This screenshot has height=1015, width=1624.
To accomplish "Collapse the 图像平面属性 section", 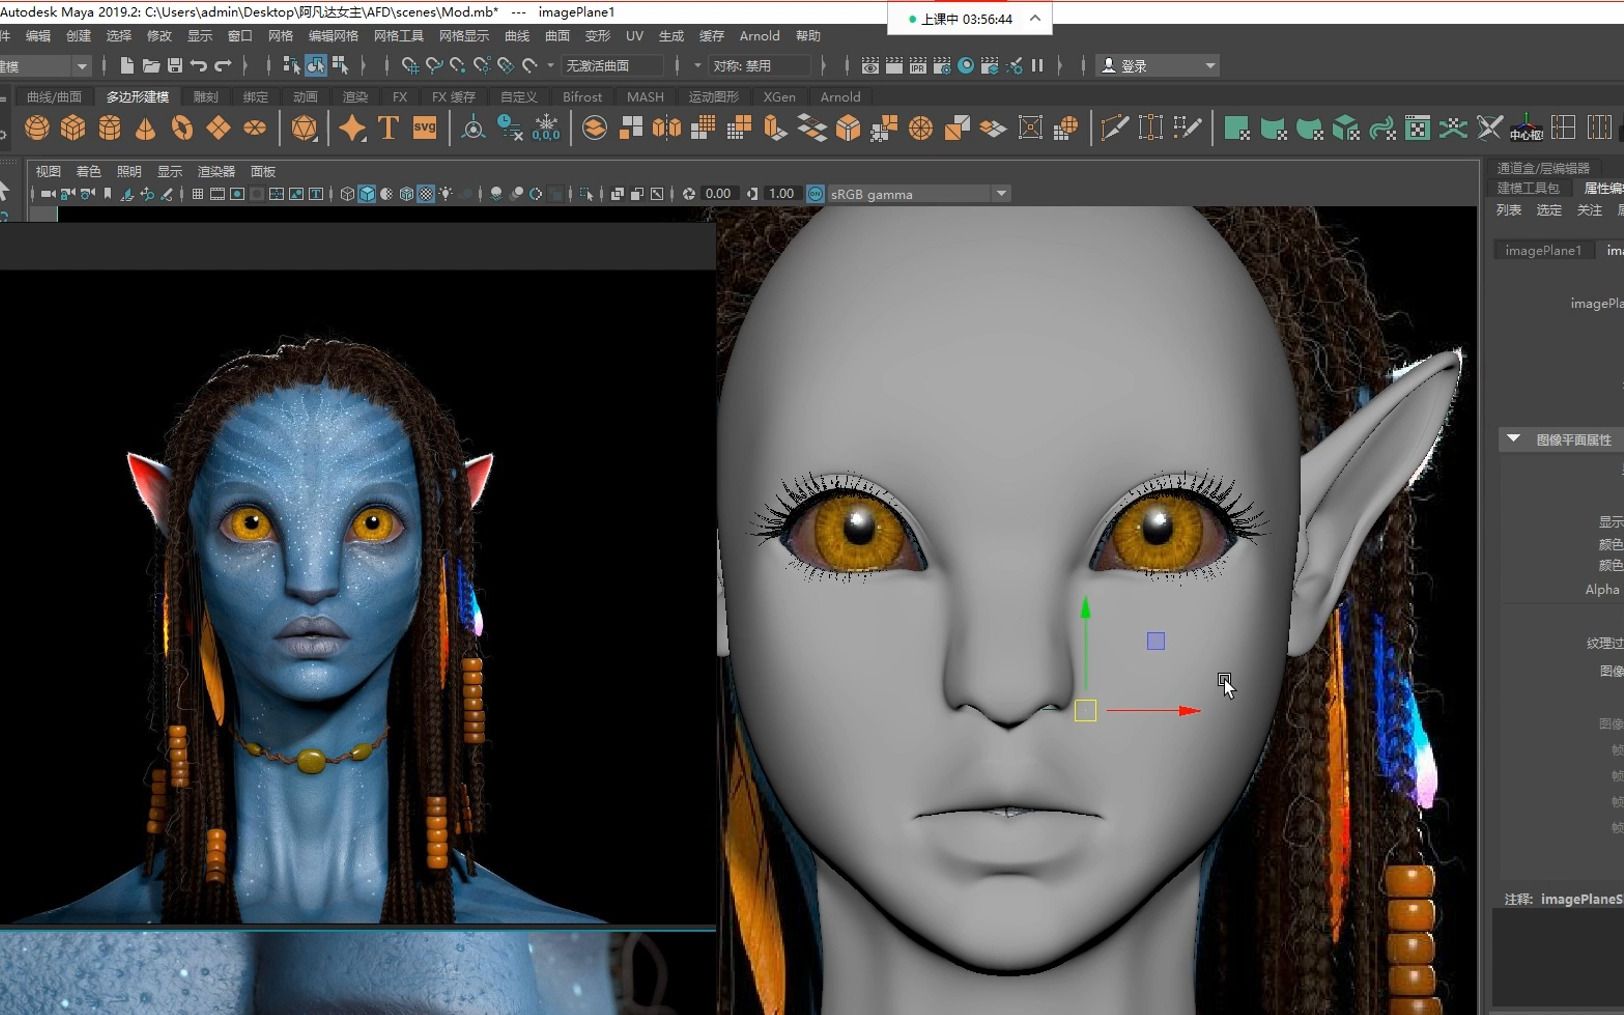I will coord(1512,439).
